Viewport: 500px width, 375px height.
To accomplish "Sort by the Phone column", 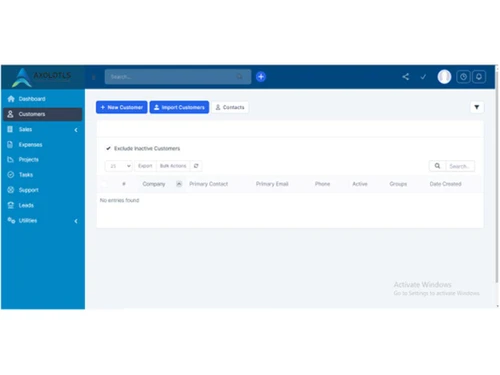I will point(322,184).
